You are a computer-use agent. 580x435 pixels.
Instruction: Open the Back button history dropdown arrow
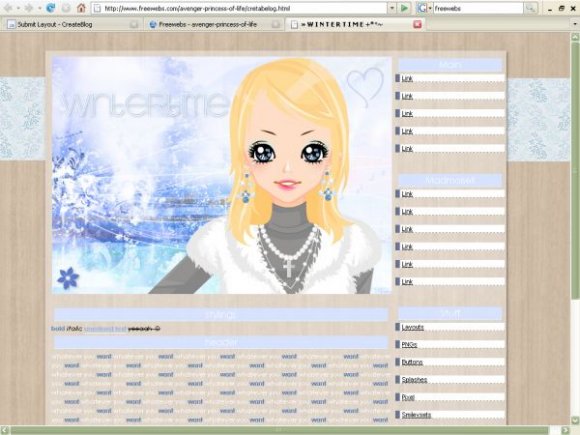[x=18, y=8]
